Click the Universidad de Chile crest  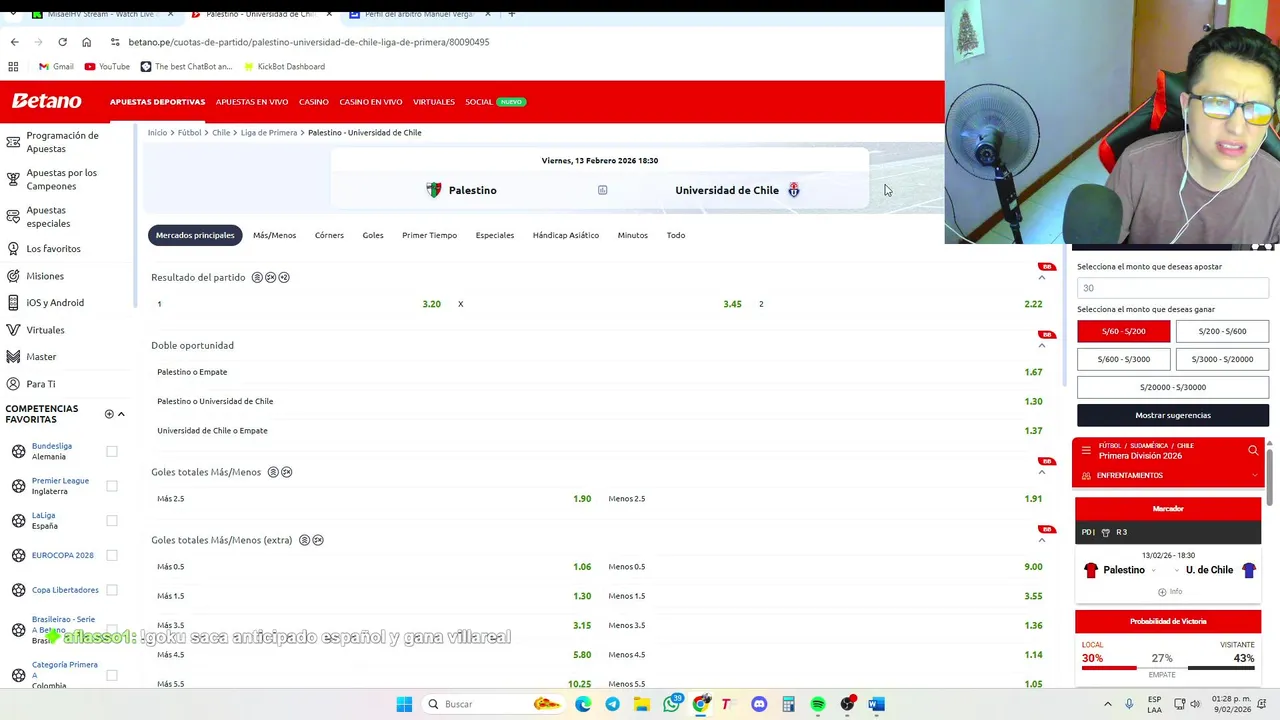794,190
